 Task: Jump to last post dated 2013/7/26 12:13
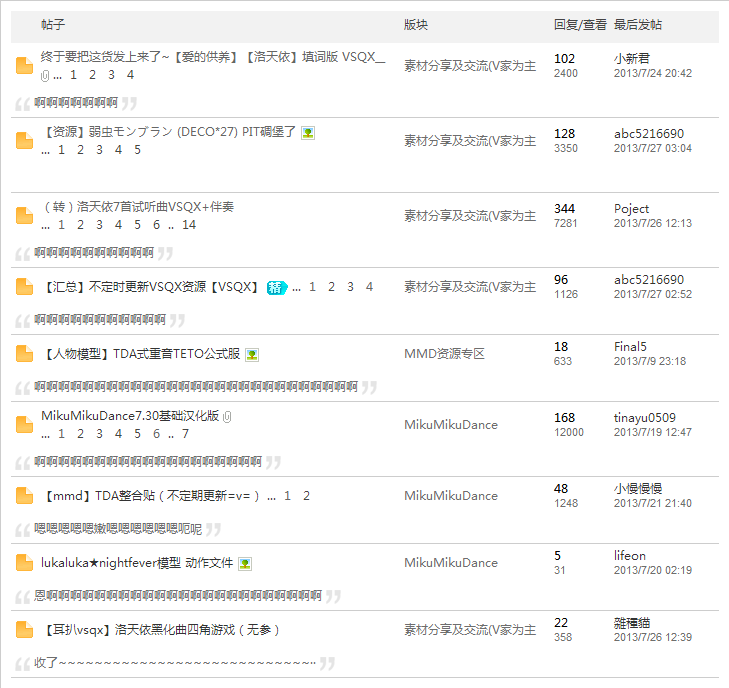click(653, 223)
